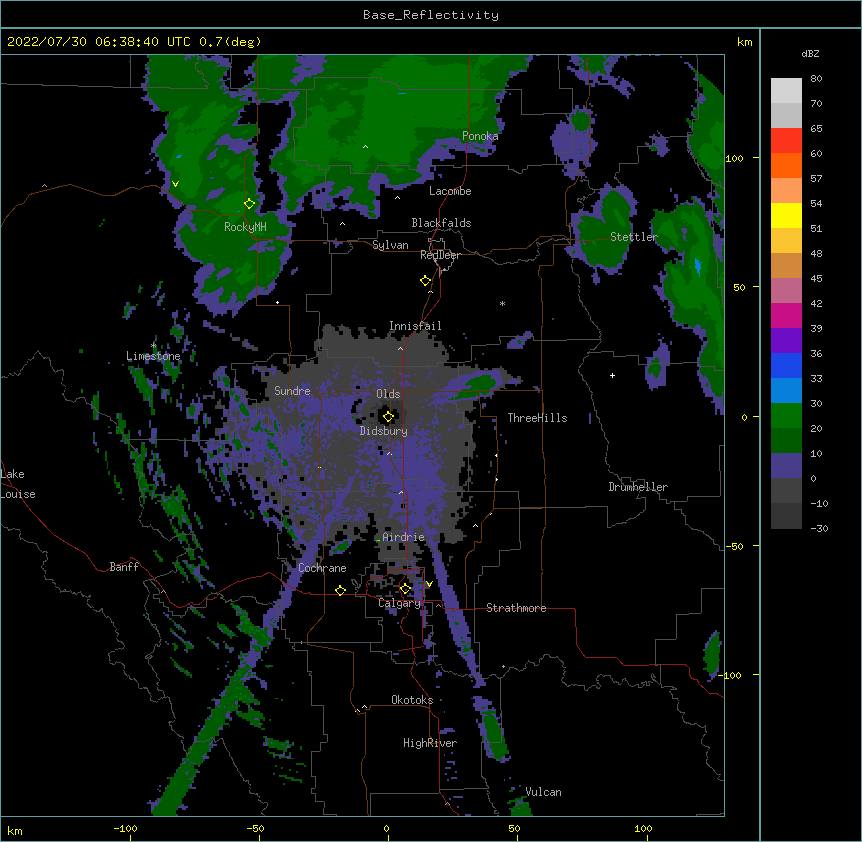The image size is (862, 842).
Task: Click the ThreeHills town label
Action: [x=537, y=418]
